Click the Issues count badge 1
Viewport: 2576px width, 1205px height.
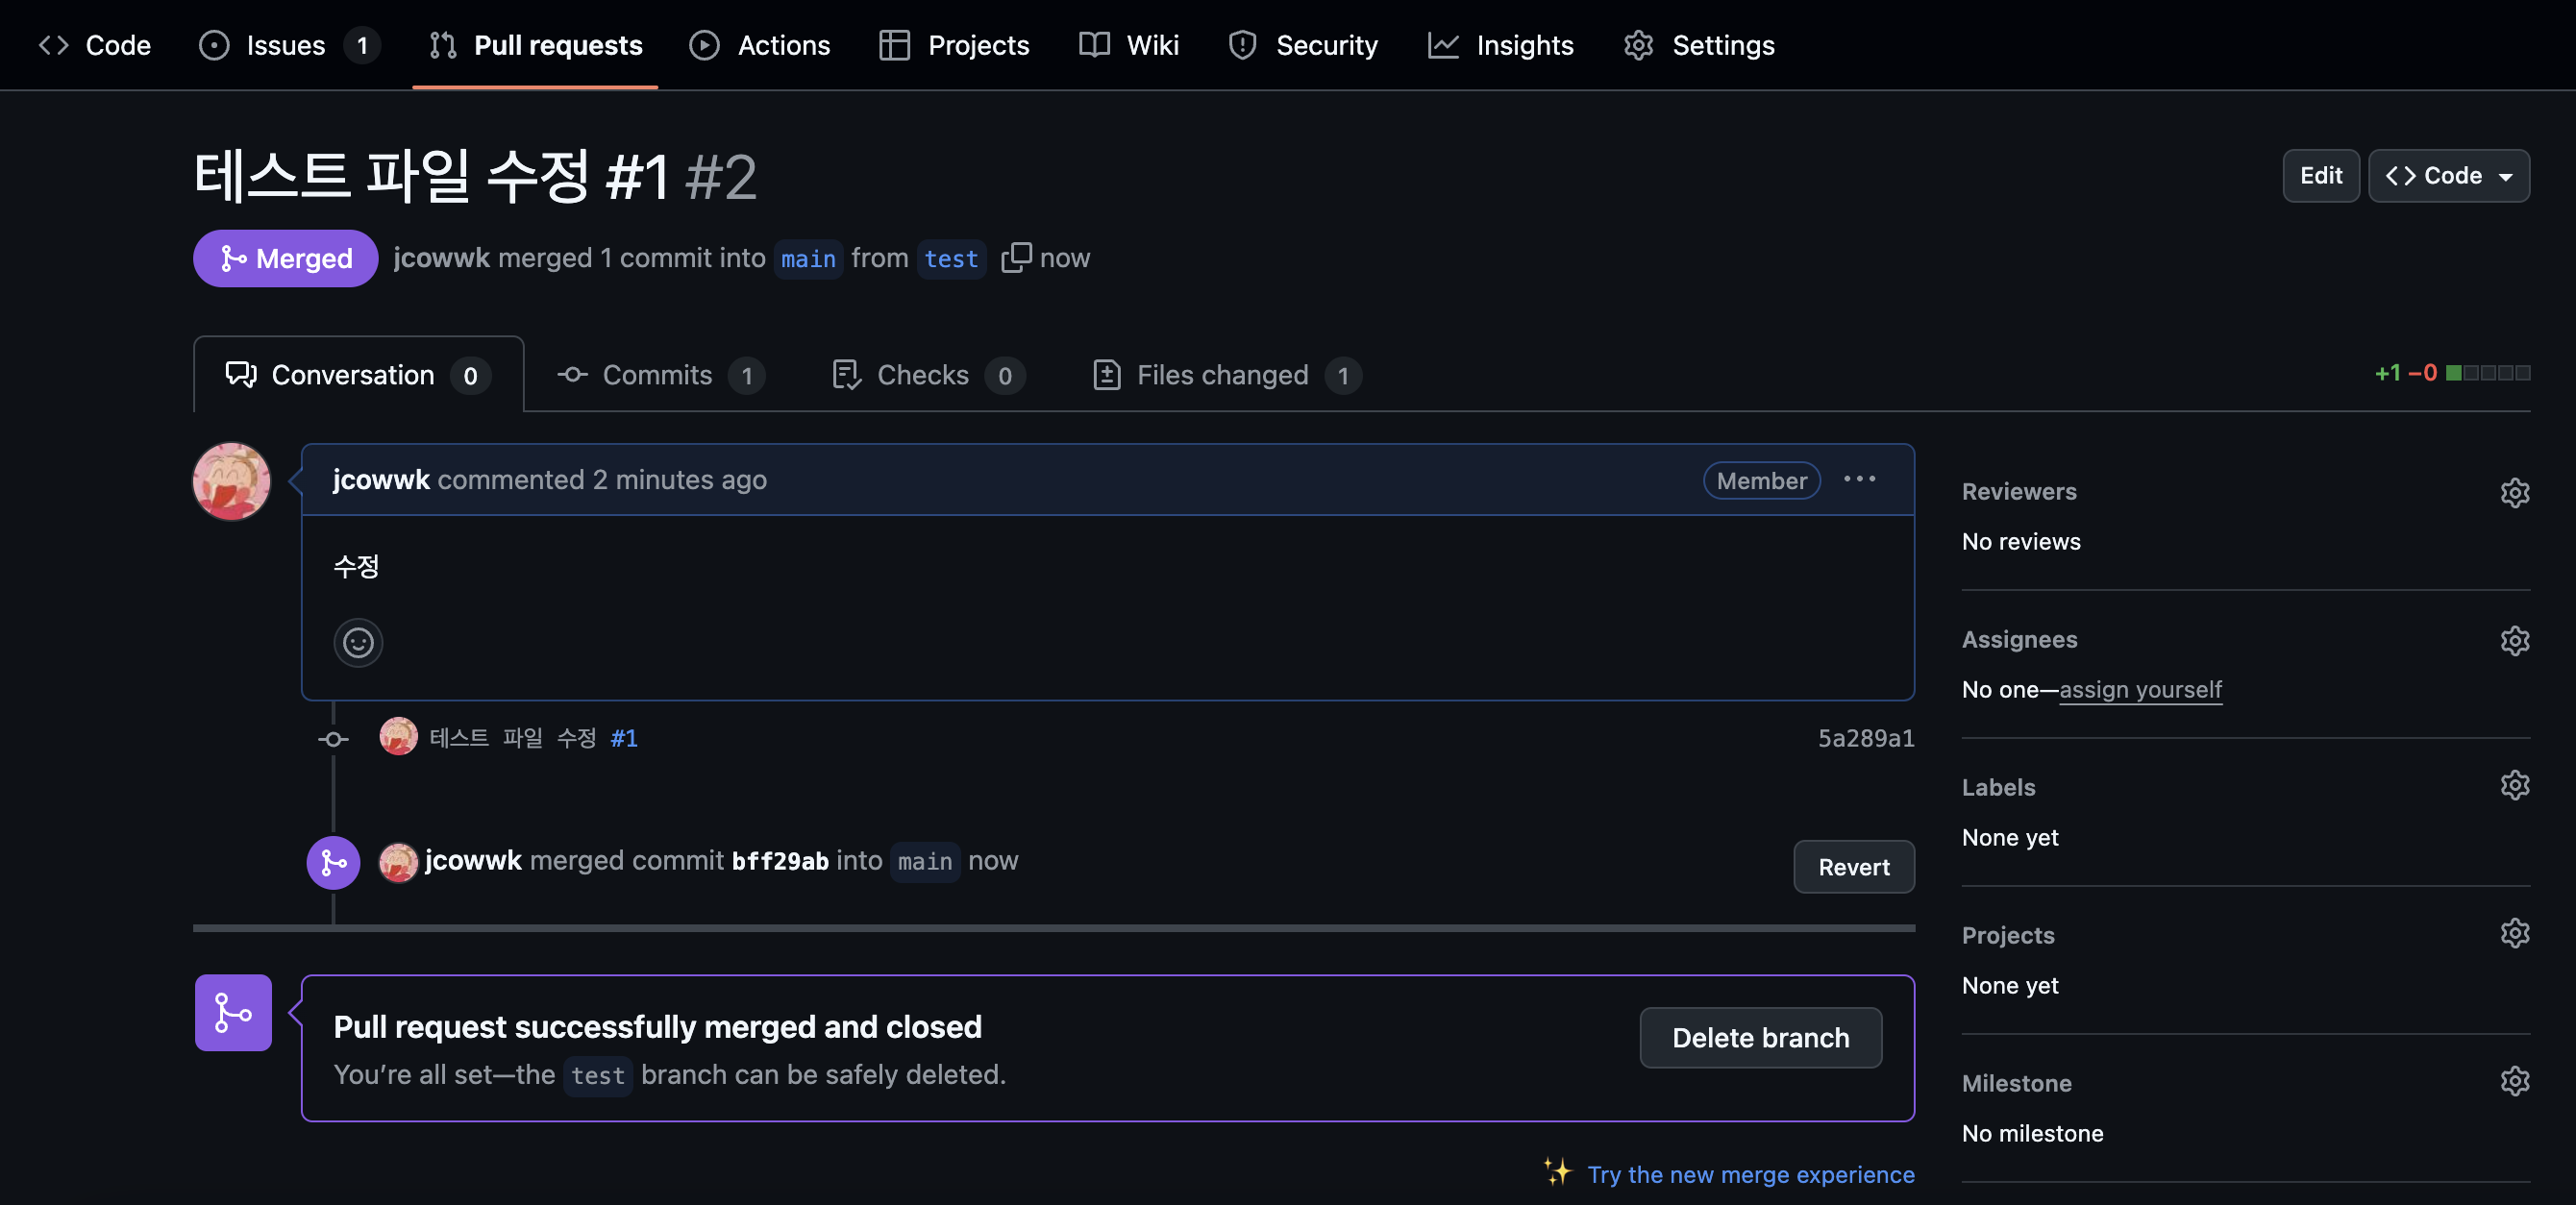pyautogui.click(x=362, y=45)
